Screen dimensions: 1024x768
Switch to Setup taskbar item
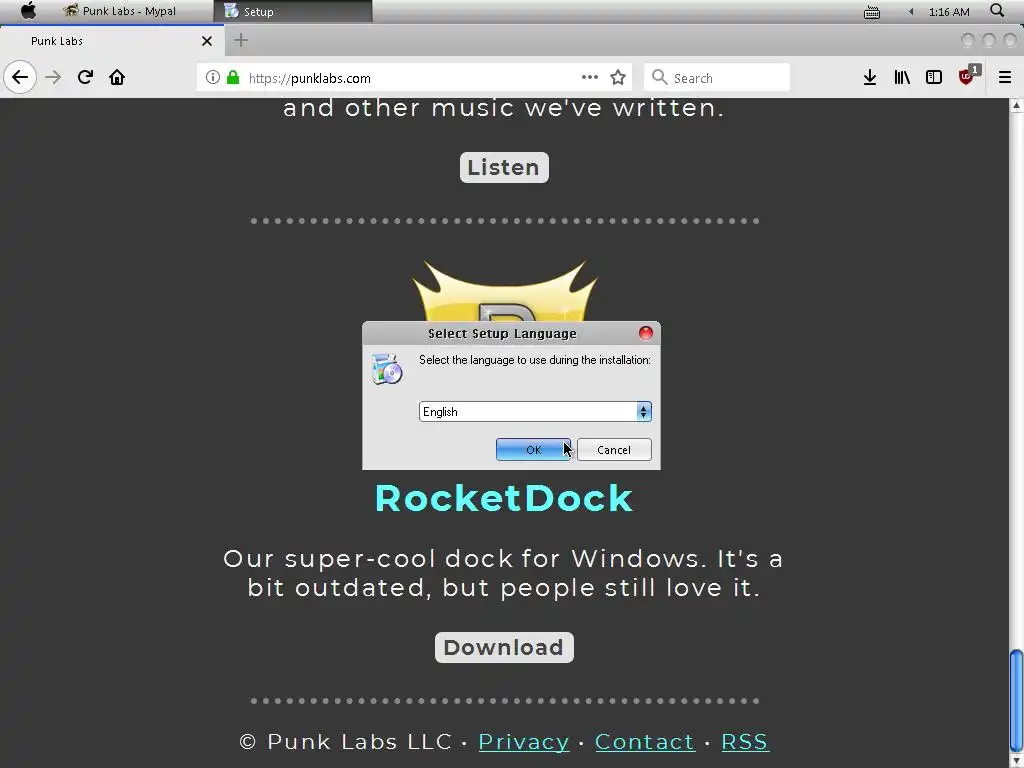pyautogui.click(x=293, y=11)
